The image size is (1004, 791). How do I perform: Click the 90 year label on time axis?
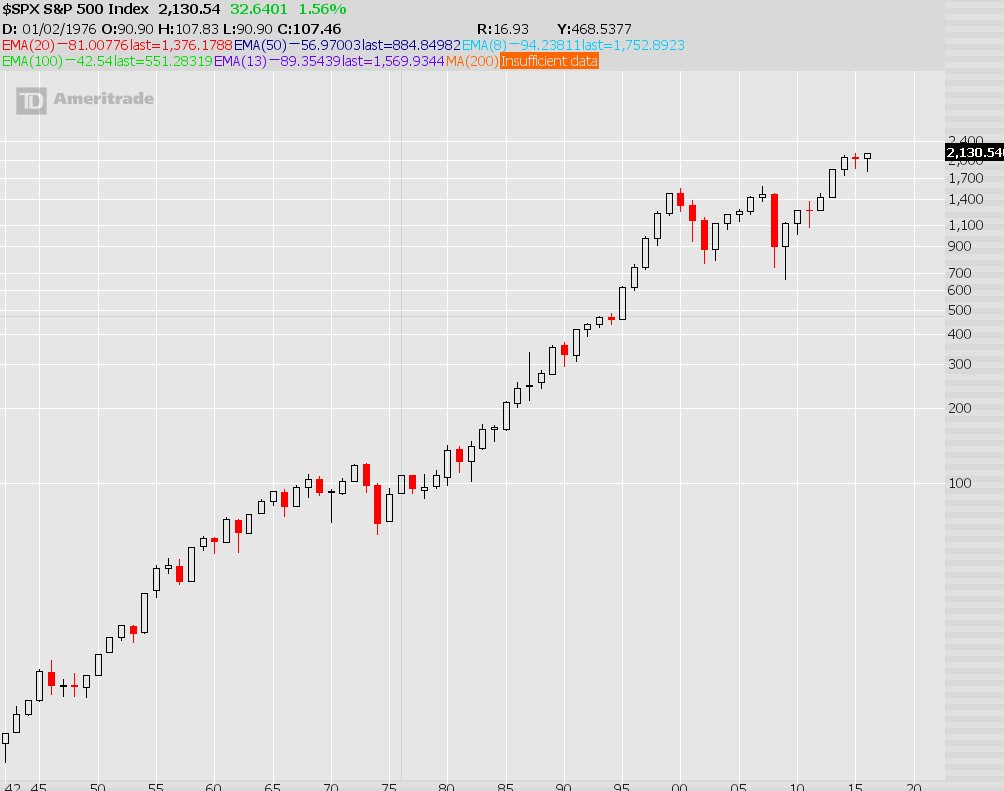[x=563, y=787]
